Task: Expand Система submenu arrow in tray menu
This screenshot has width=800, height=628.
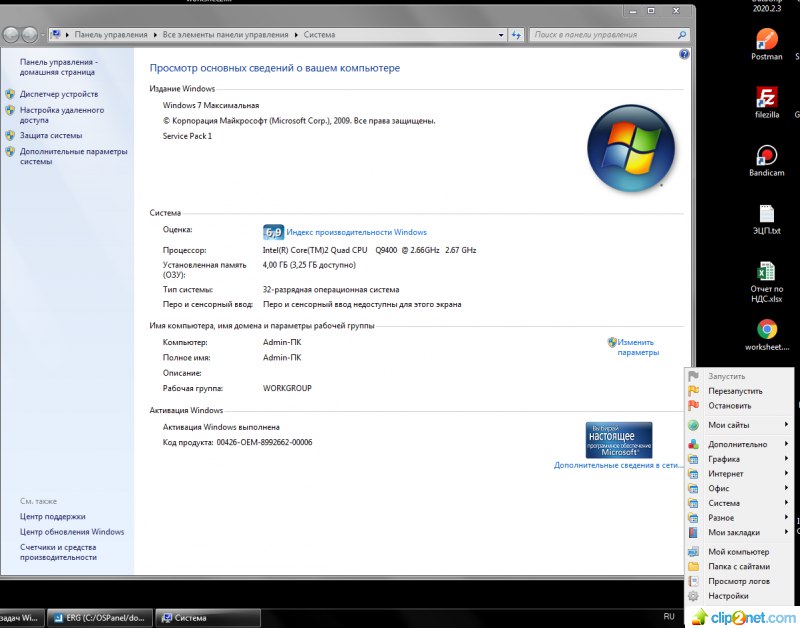Action: [786, 503]
